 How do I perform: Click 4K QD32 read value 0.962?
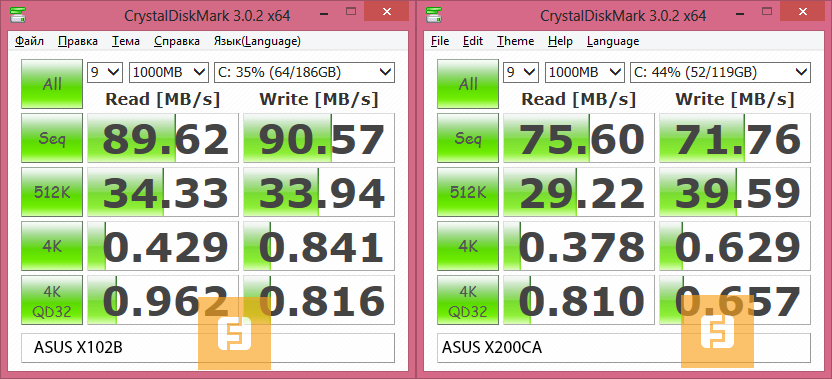(163, 300)
